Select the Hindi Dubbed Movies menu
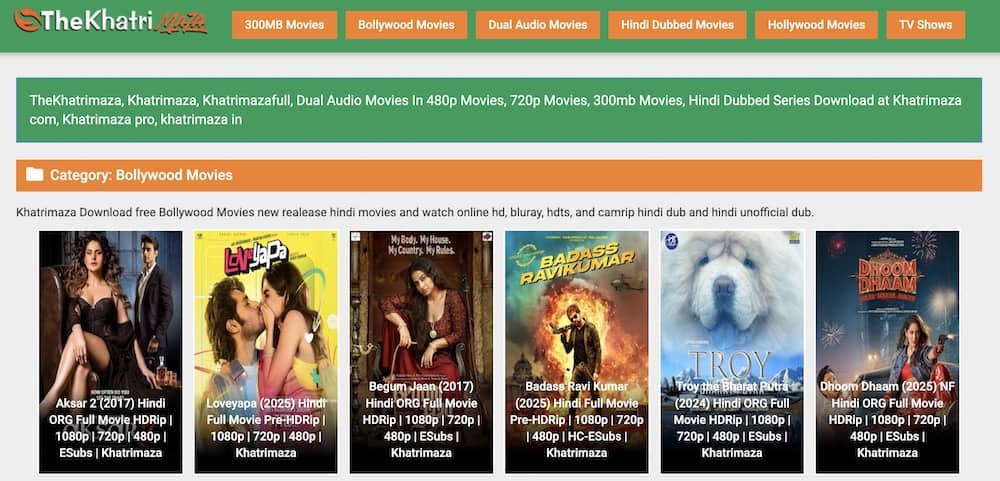Image resolution: width=1000 pixels, height=481 pixels. click(x=677, y=25)
